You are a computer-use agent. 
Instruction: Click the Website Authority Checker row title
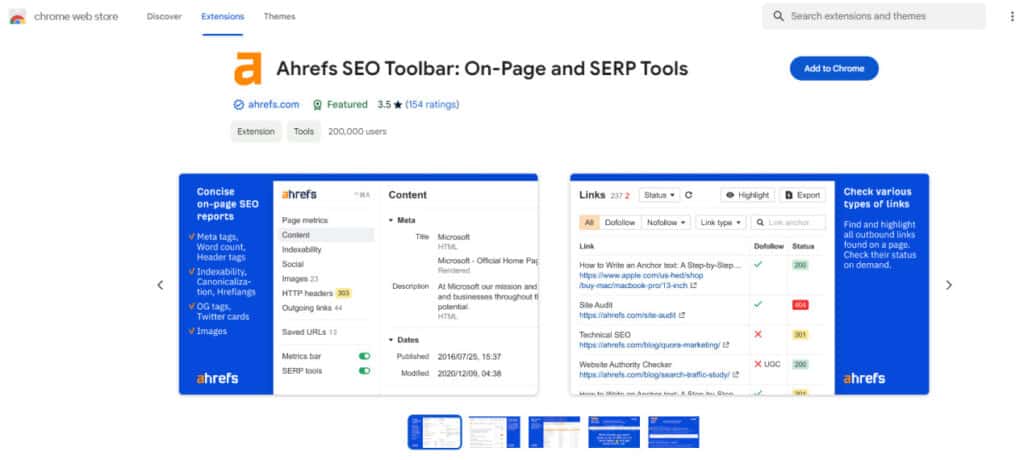625,364
